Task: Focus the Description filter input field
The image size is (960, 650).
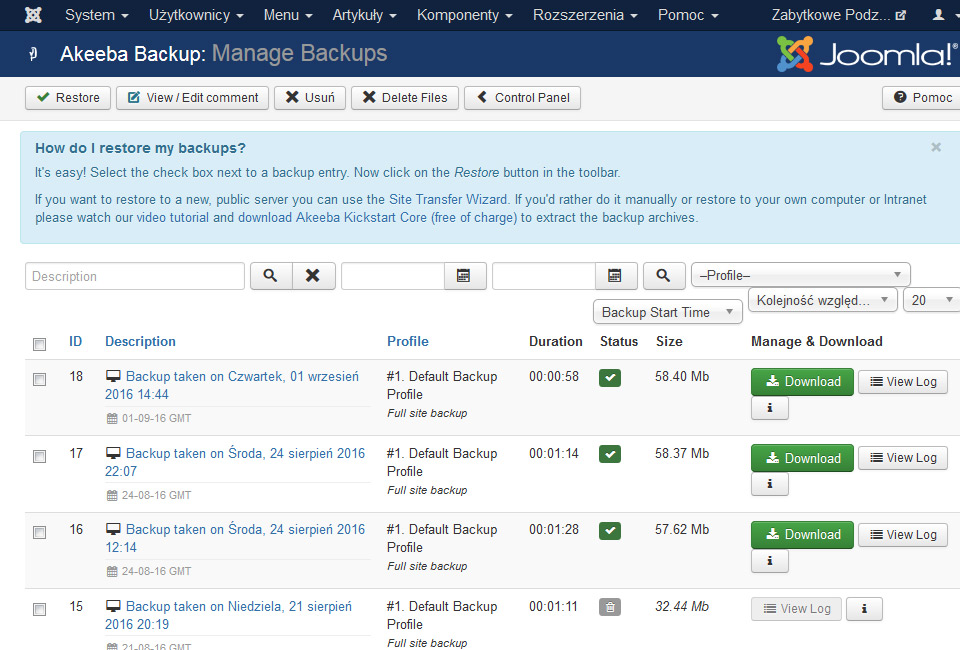Action: pyautogui.click(x=135, y=276)
